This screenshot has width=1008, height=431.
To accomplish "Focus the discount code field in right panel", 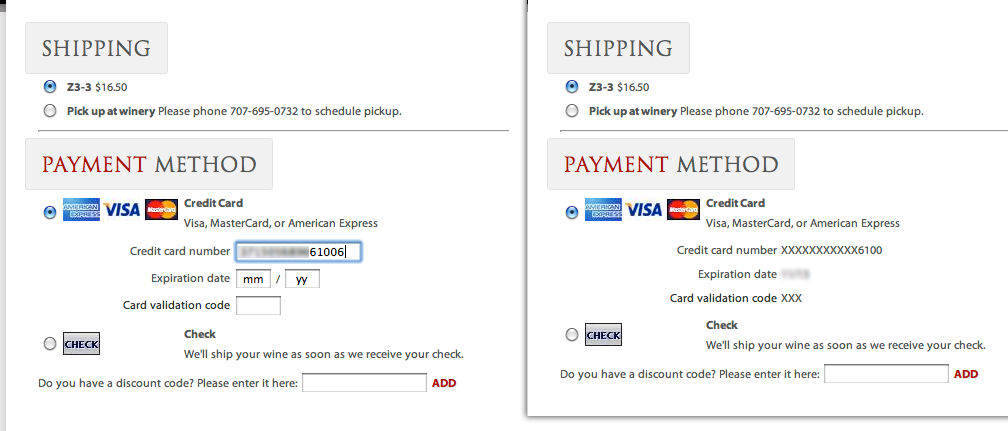I will click(886, 374).
